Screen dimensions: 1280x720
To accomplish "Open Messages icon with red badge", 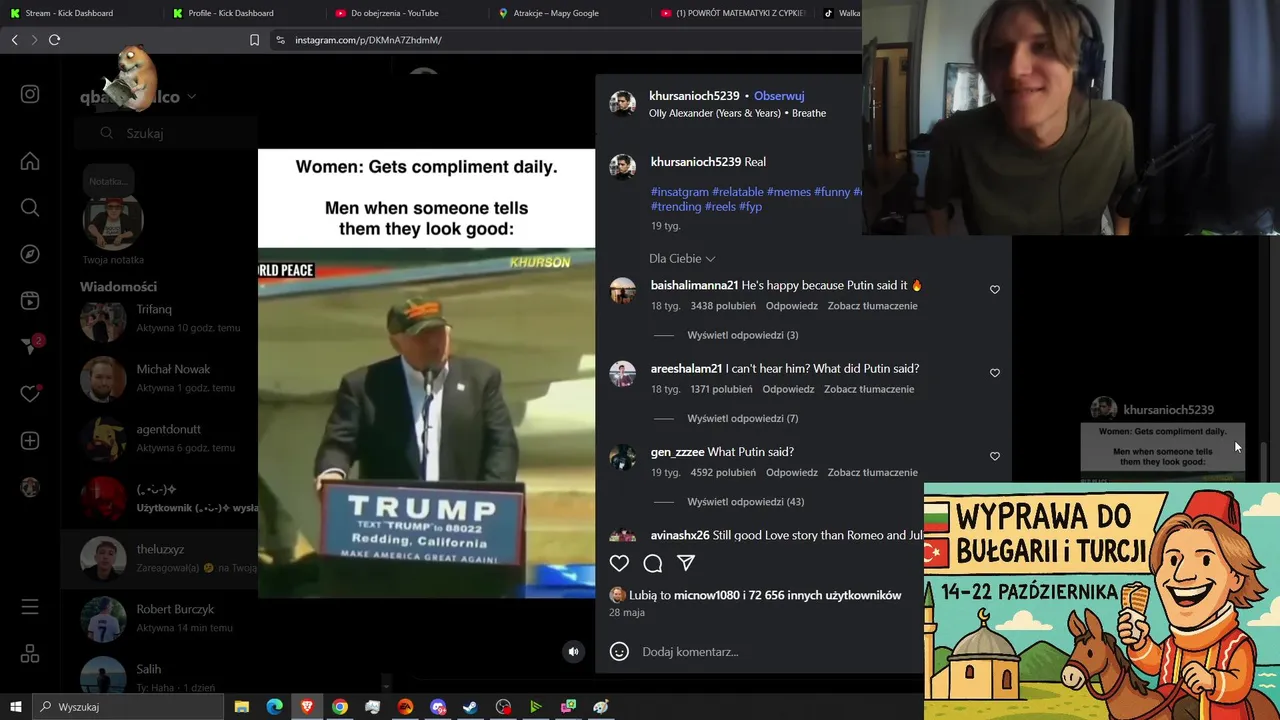I will [x=31, y=346].
